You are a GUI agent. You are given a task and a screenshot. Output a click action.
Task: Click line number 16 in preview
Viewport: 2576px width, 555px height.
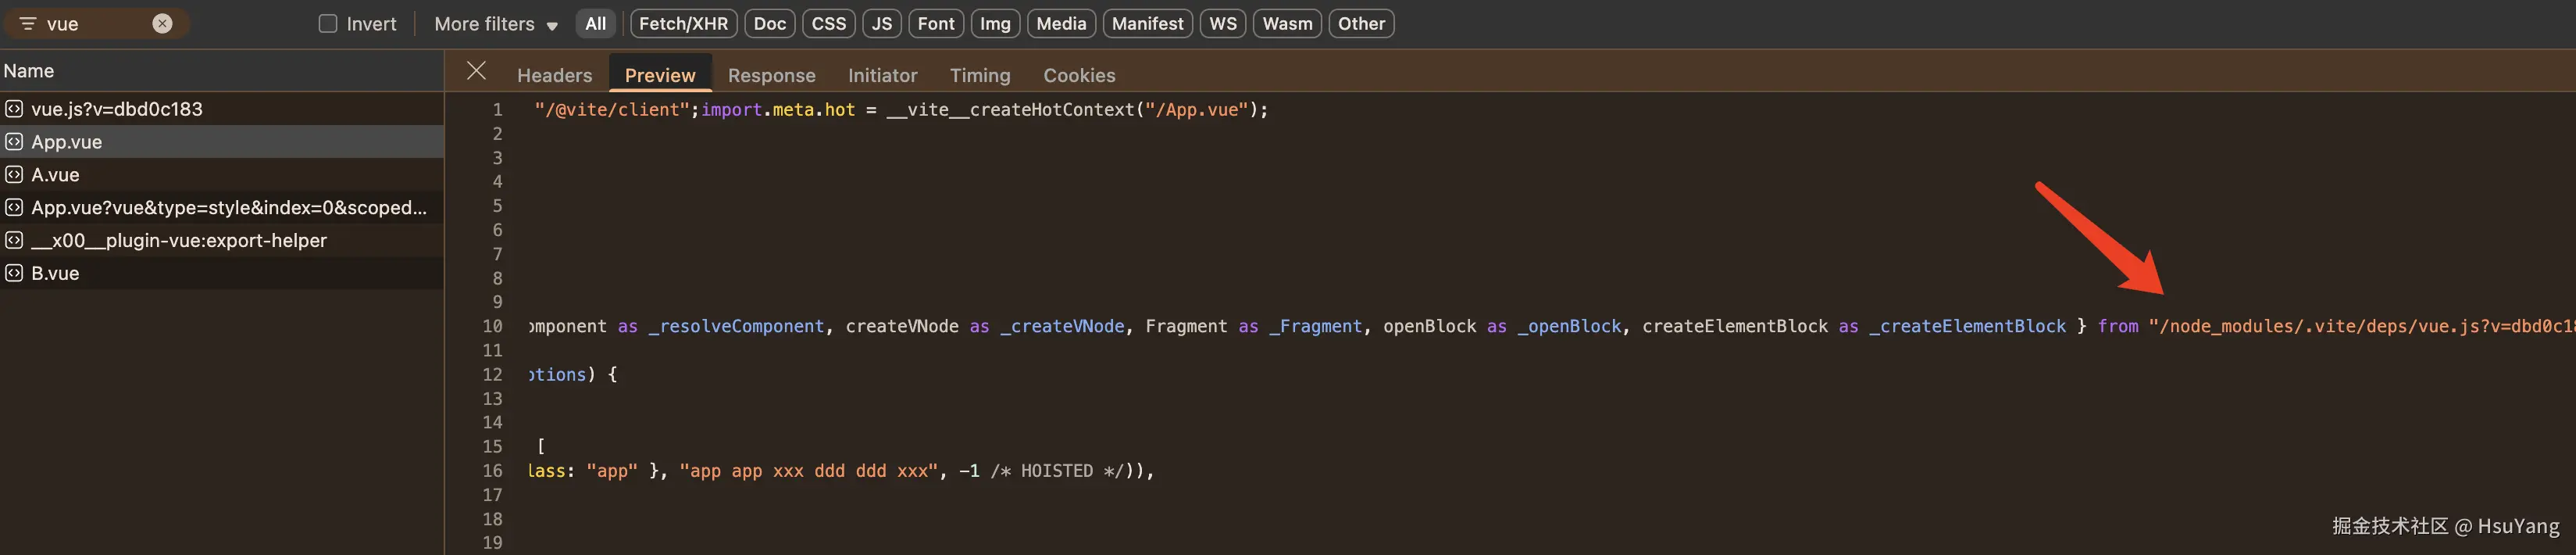[x=492, y=471]
